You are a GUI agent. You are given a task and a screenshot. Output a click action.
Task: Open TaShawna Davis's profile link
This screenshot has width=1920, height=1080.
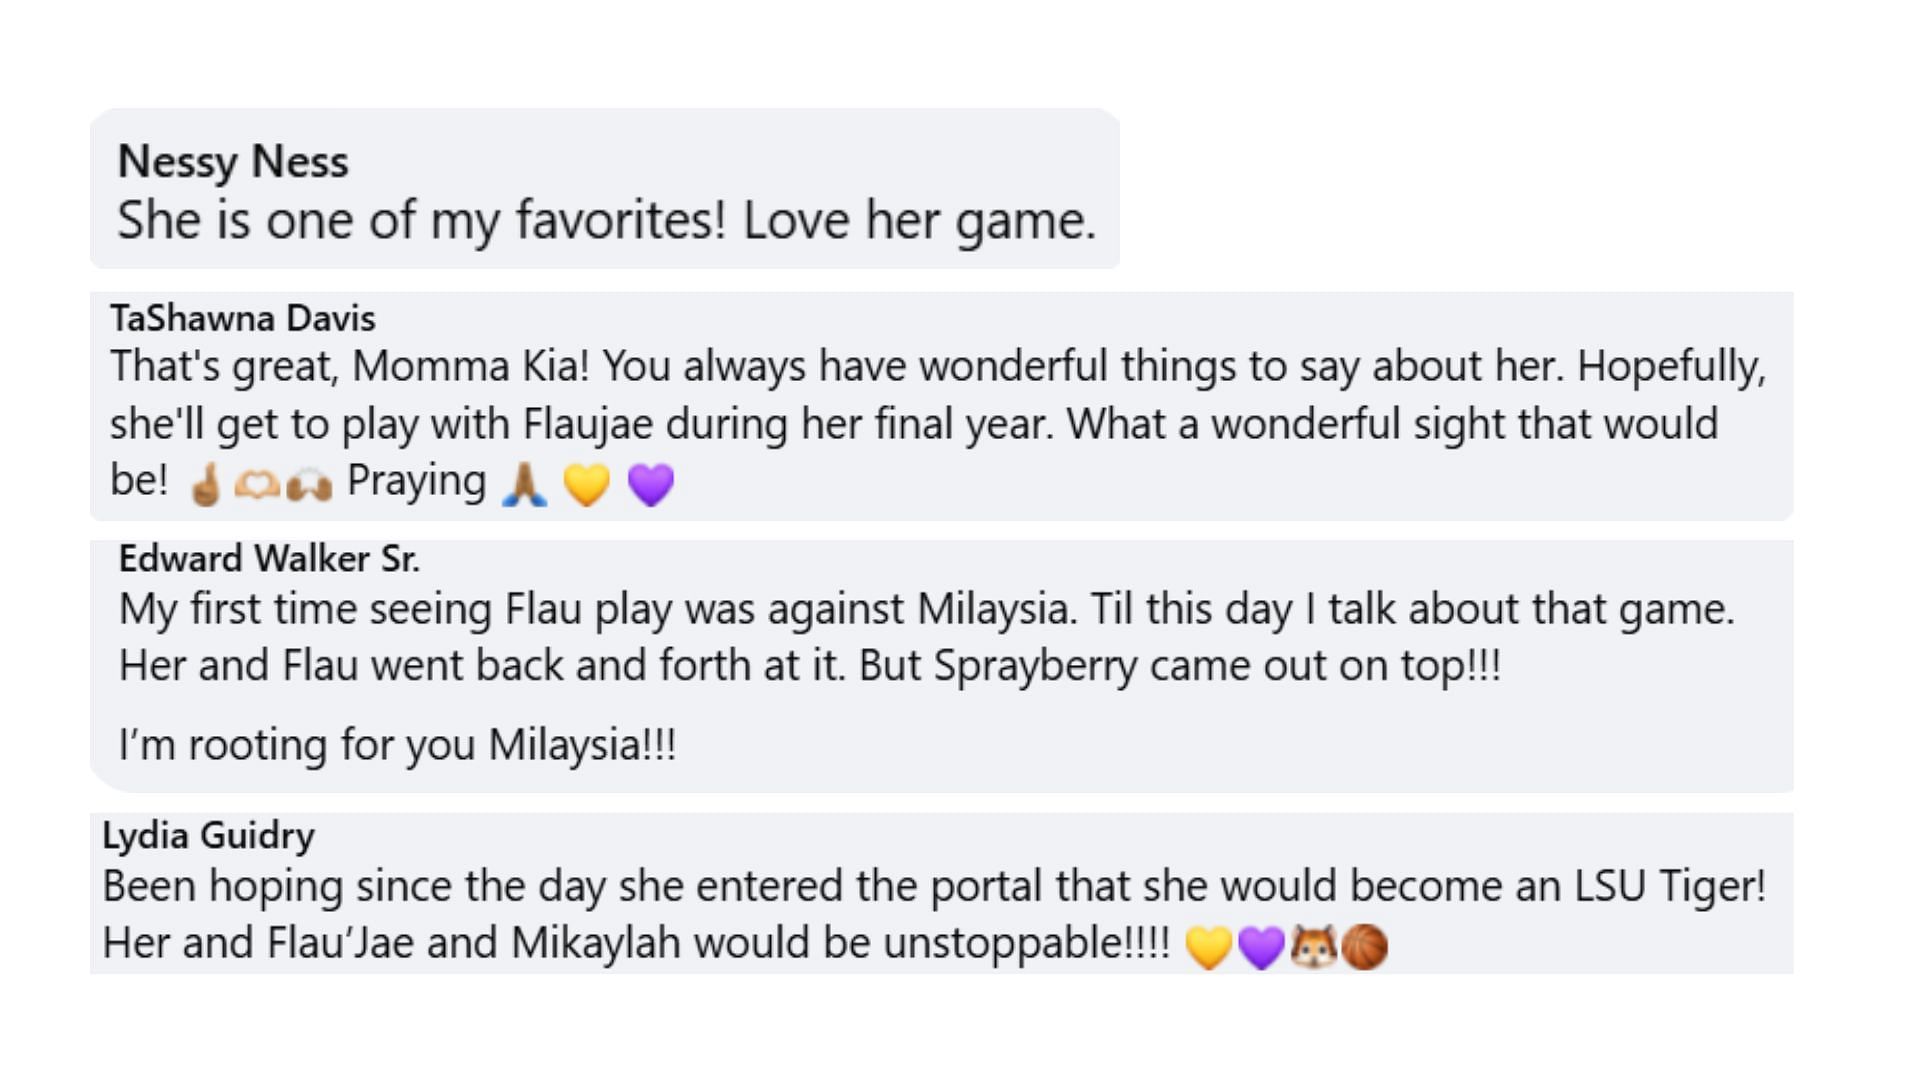[243, 318]
